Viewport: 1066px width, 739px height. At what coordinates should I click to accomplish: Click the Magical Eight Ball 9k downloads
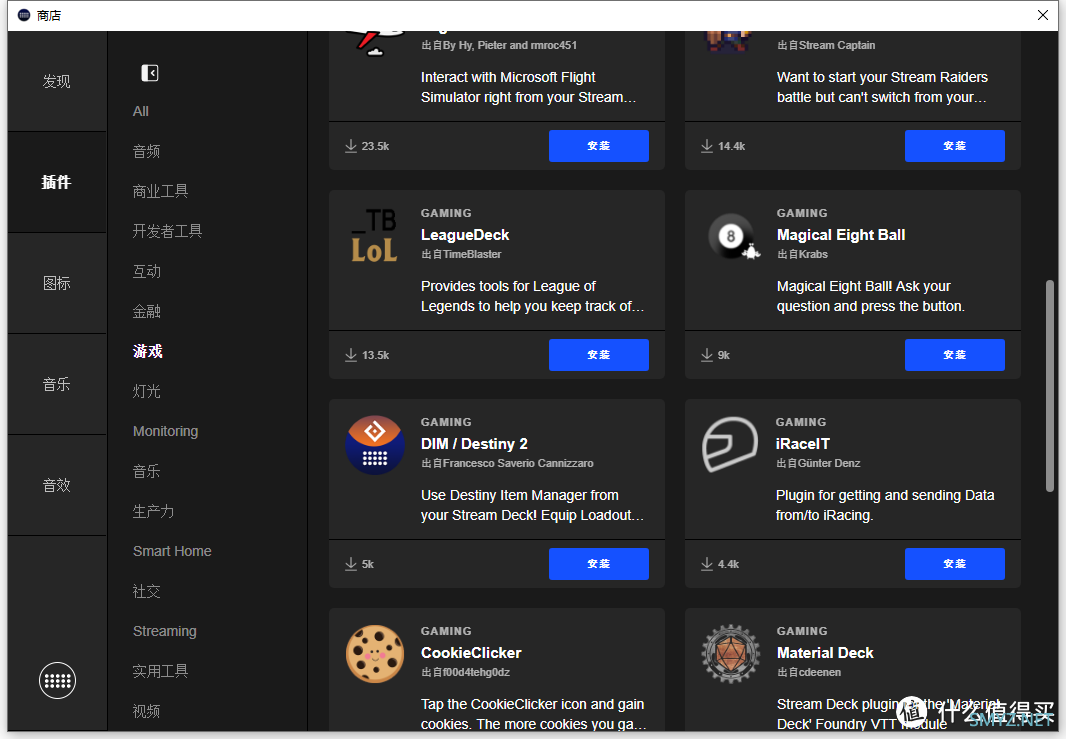715,355
